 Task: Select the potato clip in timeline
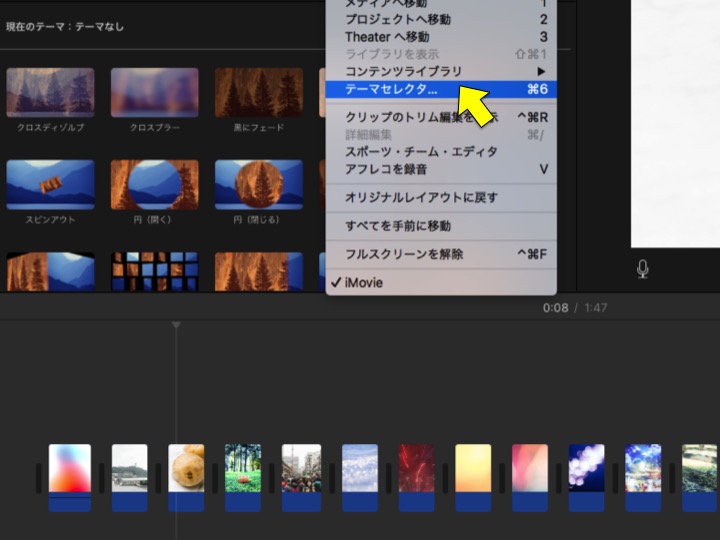pos(186,478)
